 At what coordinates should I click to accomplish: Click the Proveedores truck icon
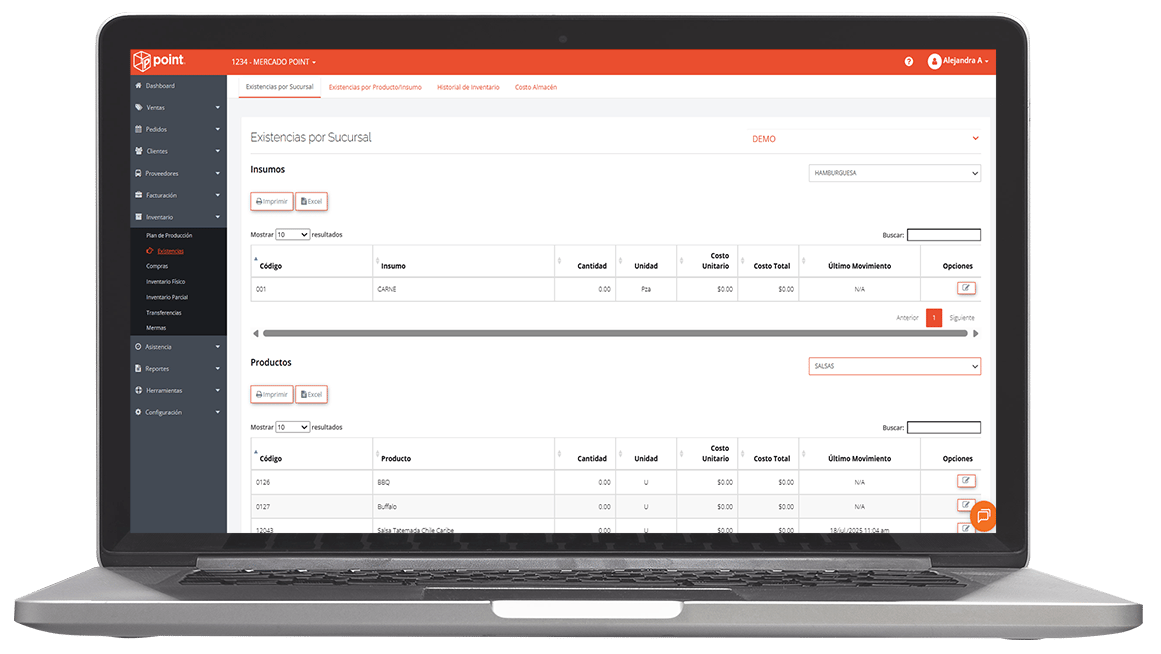coord(138,173)
